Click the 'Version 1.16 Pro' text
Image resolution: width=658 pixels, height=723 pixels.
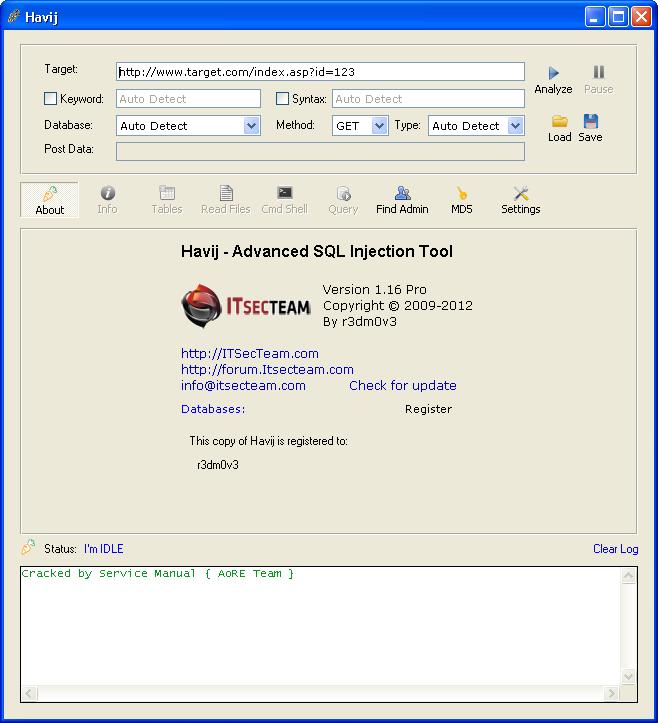coord(374,290)
